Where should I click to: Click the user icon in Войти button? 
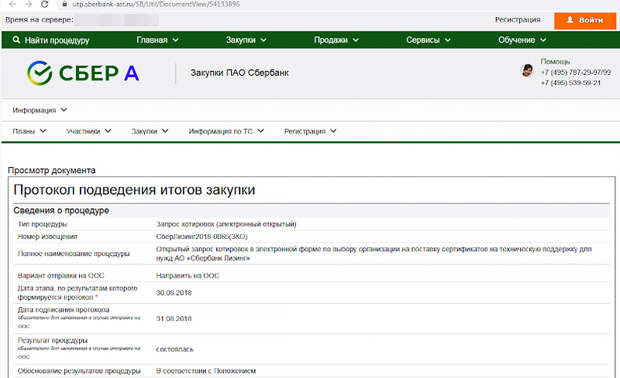[x=570, y=20]
